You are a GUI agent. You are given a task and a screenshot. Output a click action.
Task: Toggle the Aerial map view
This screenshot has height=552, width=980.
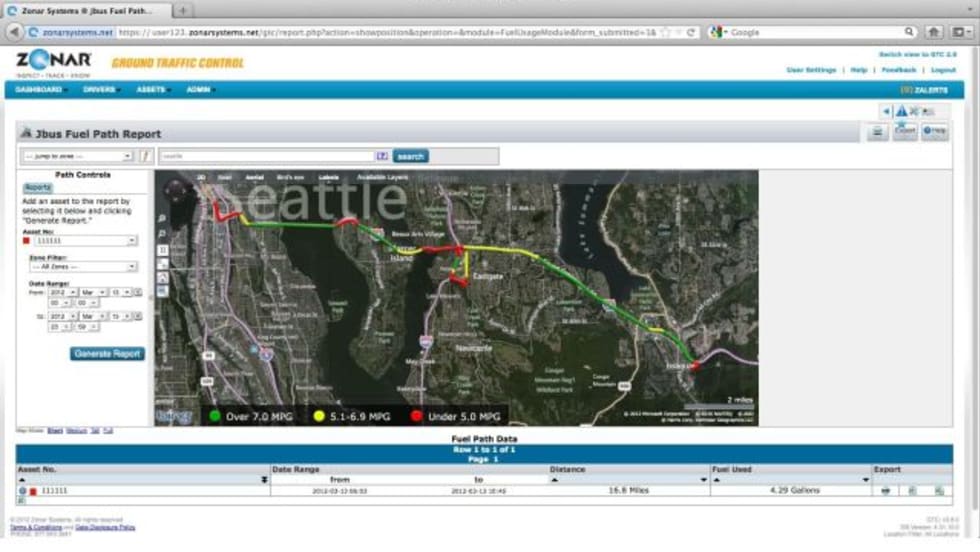point(253,177)
